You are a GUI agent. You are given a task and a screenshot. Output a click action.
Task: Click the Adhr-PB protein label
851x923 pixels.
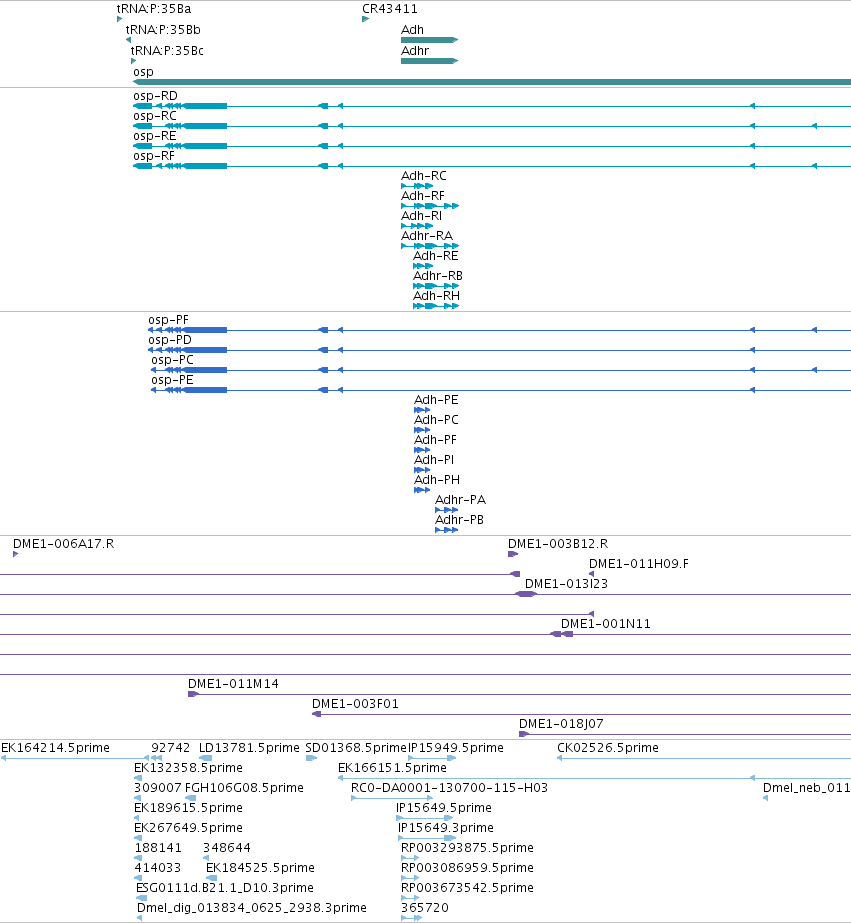(x=459, y=520)
